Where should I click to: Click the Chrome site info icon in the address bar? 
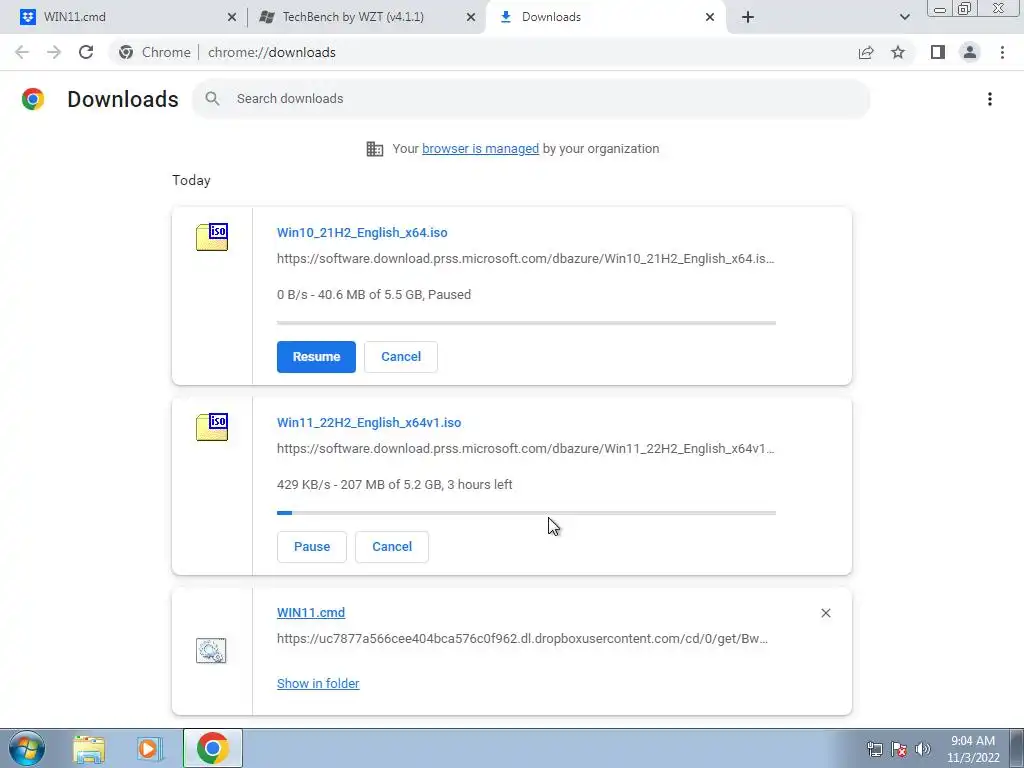[x=126, y=52]
